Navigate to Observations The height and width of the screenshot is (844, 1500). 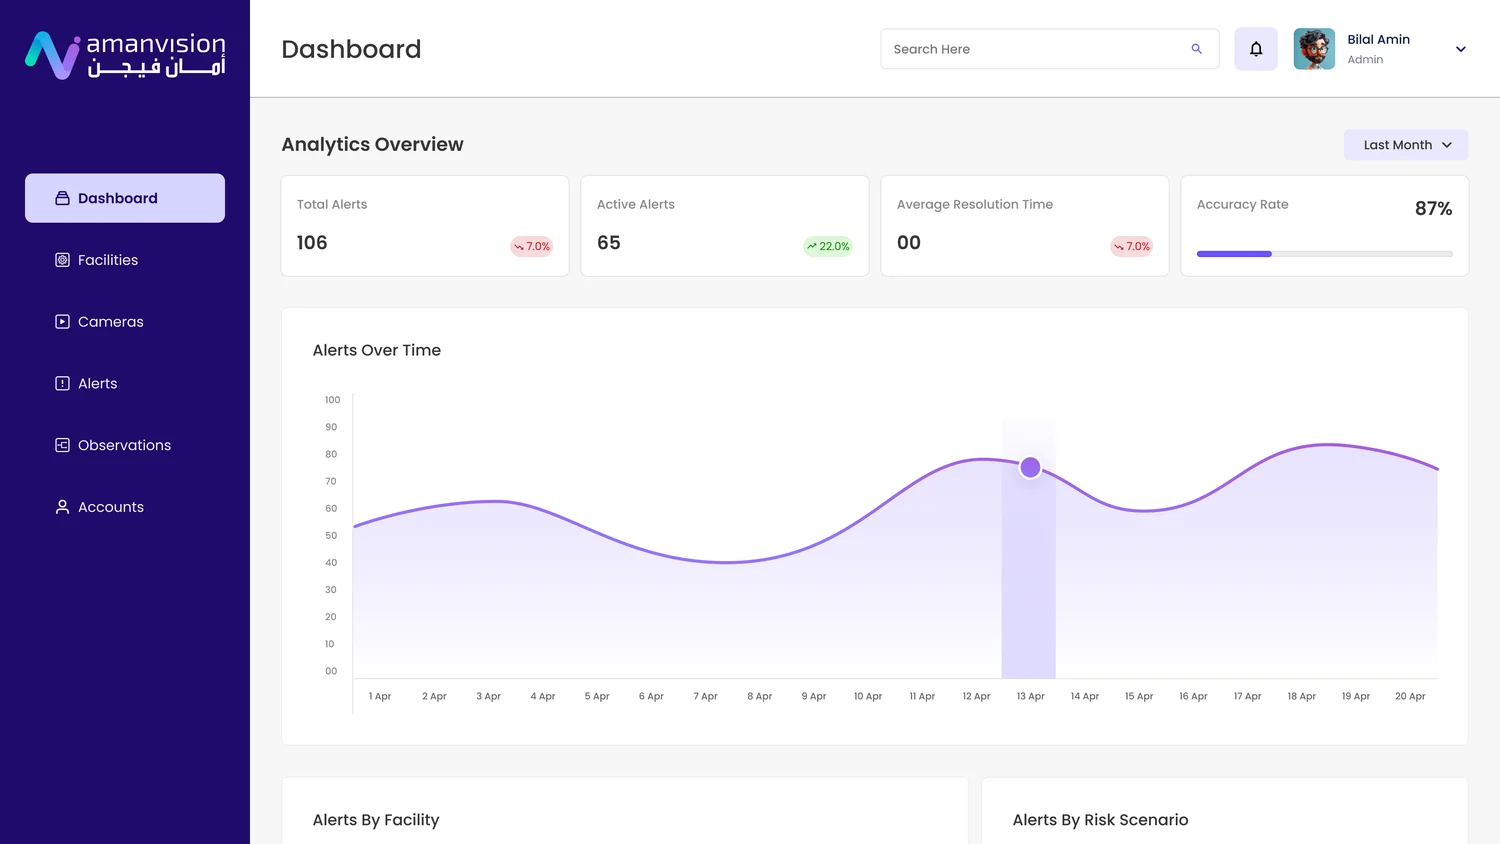[x=125, y=445]
